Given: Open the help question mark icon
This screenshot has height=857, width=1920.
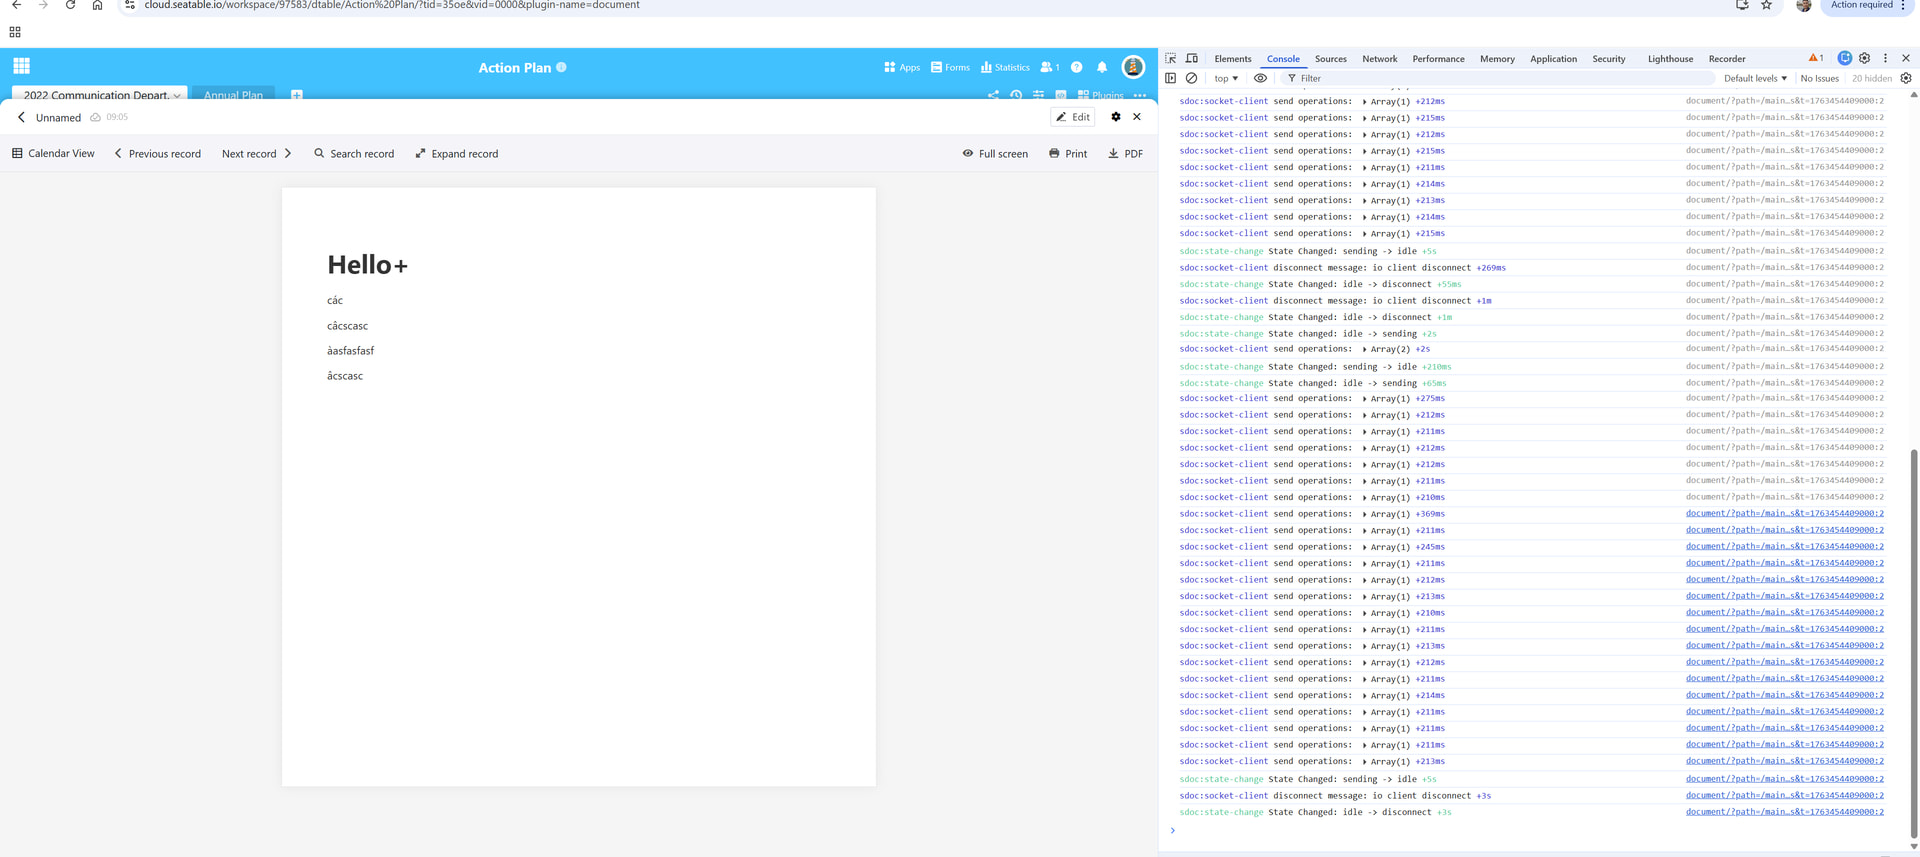Looking at the screenshot, I should tap(1076, 68).
